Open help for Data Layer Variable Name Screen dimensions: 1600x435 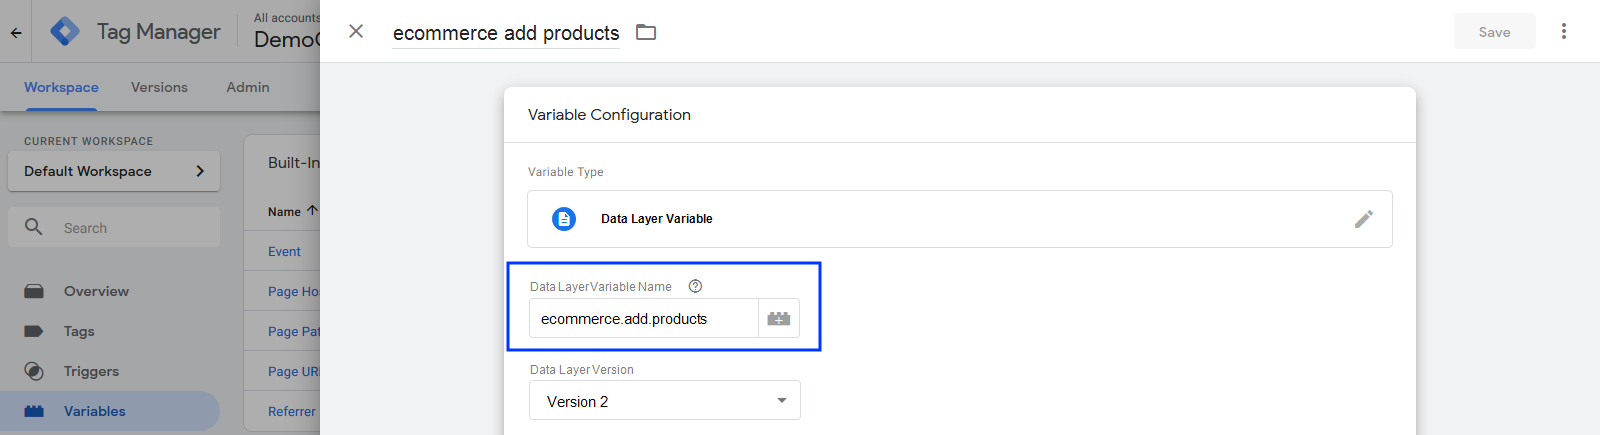coord(695,286)
